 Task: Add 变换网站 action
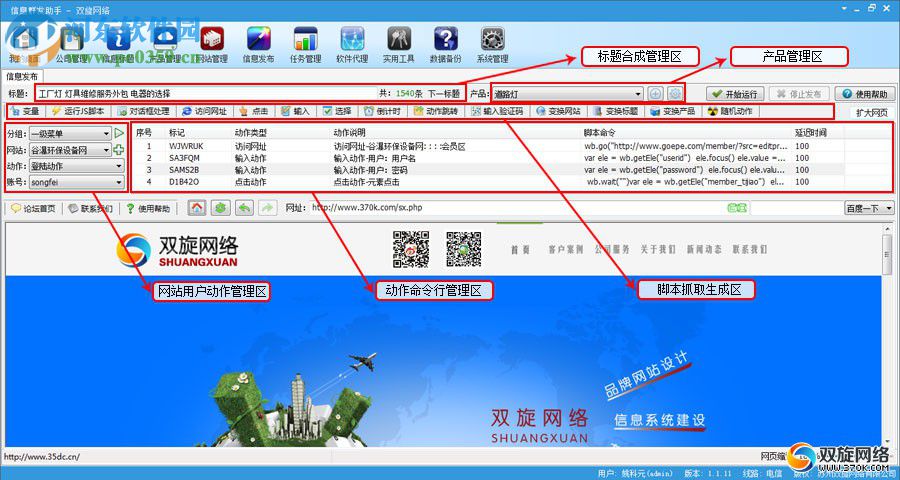click(x=558, y=111)
